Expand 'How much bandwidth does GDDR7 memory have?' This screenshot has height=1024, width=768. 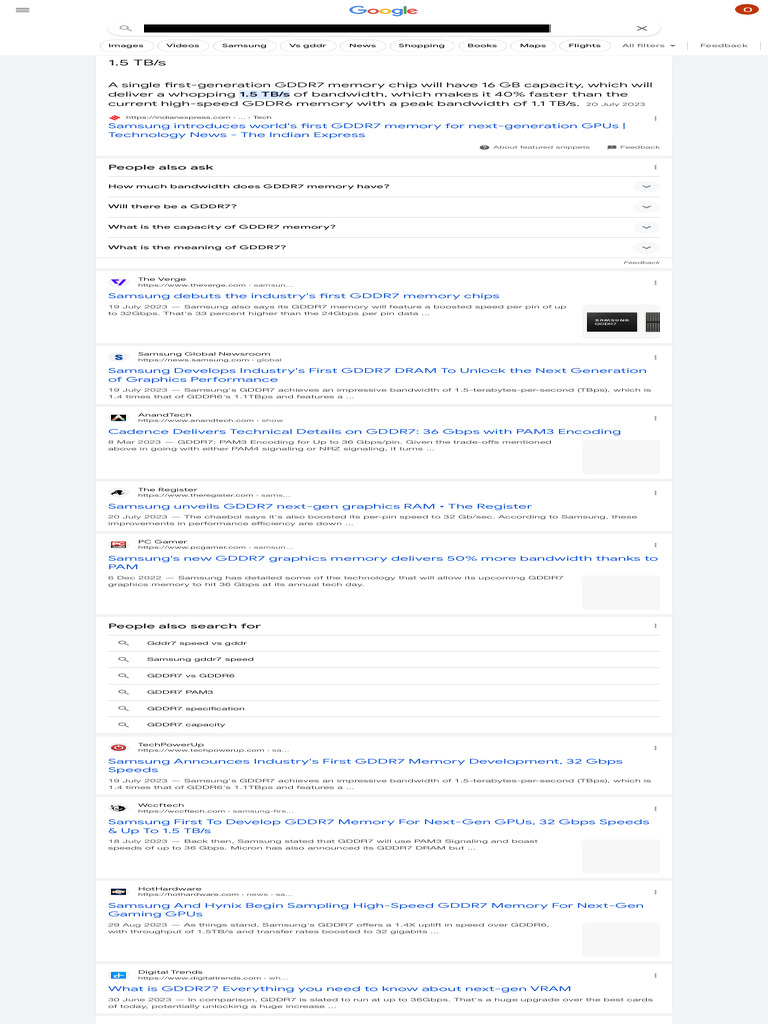[384, 186]
